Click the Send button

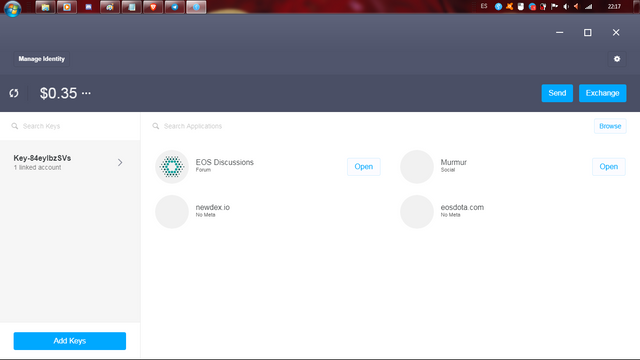click(x=557, y=93)
